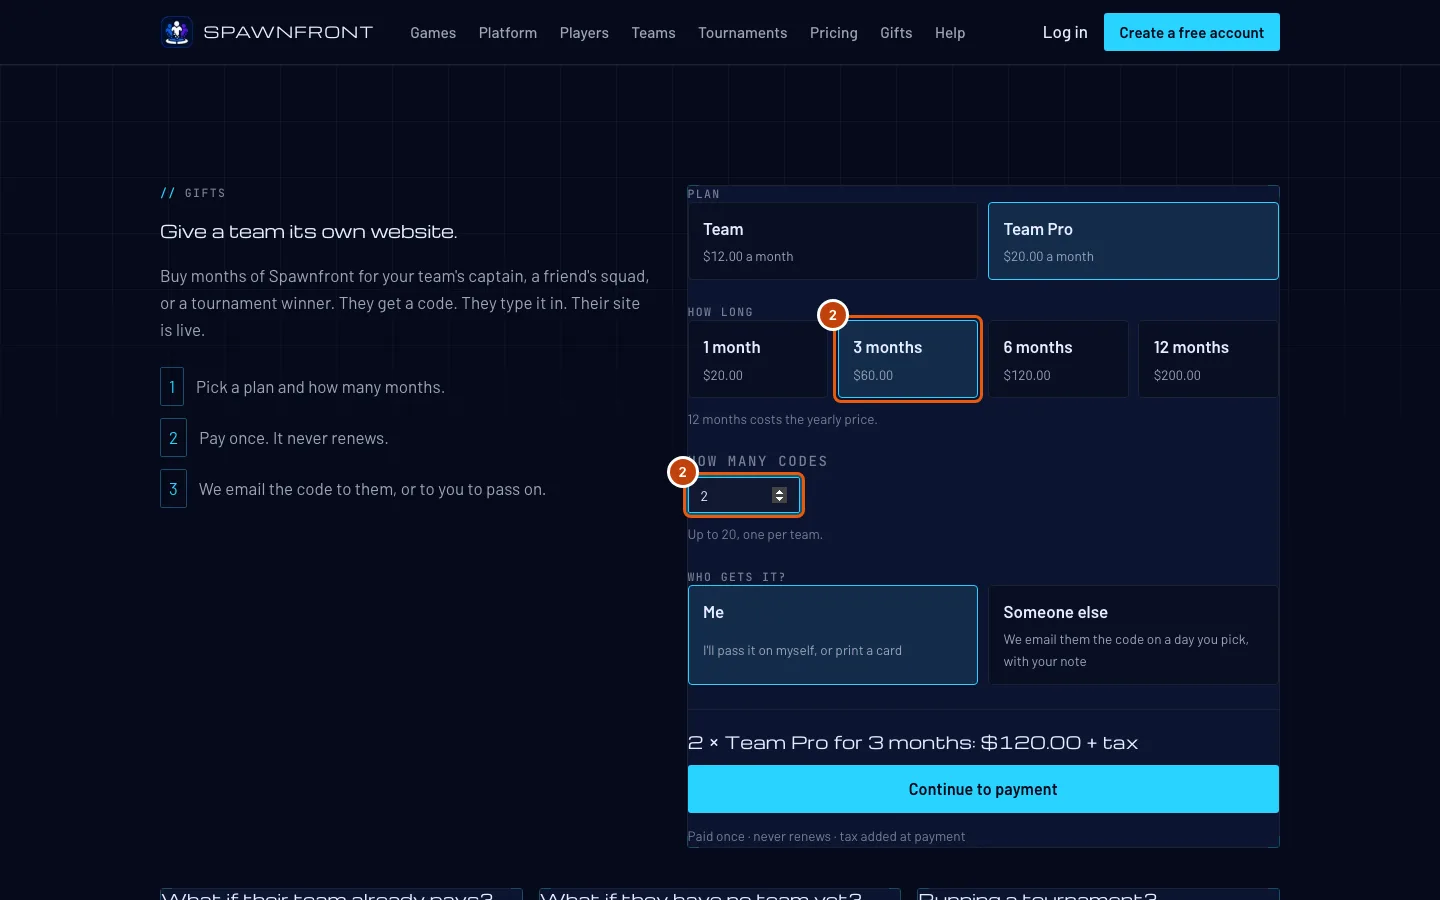
Task: Click the step number 1 box
Action: [172, 387]
